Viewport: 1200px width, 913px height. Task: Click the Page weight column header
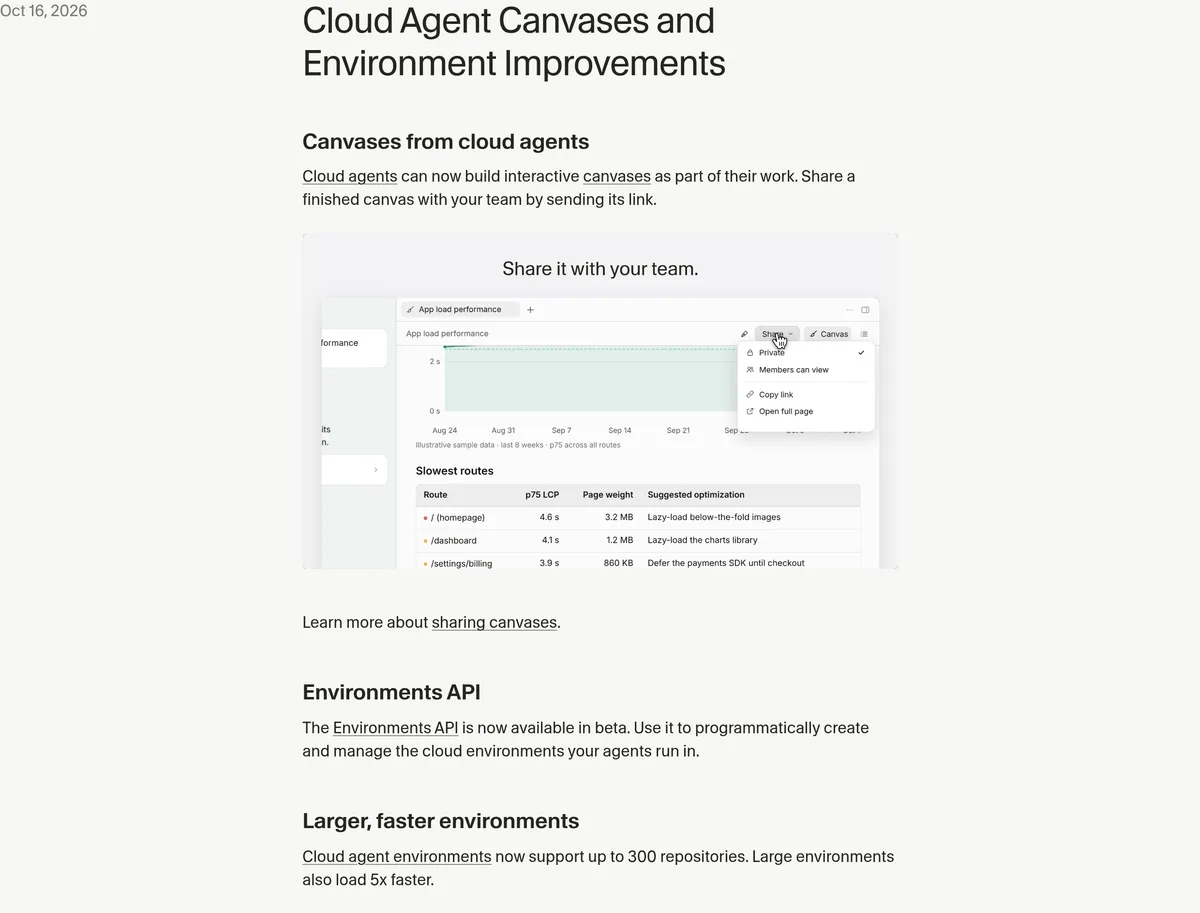(608, 495)
